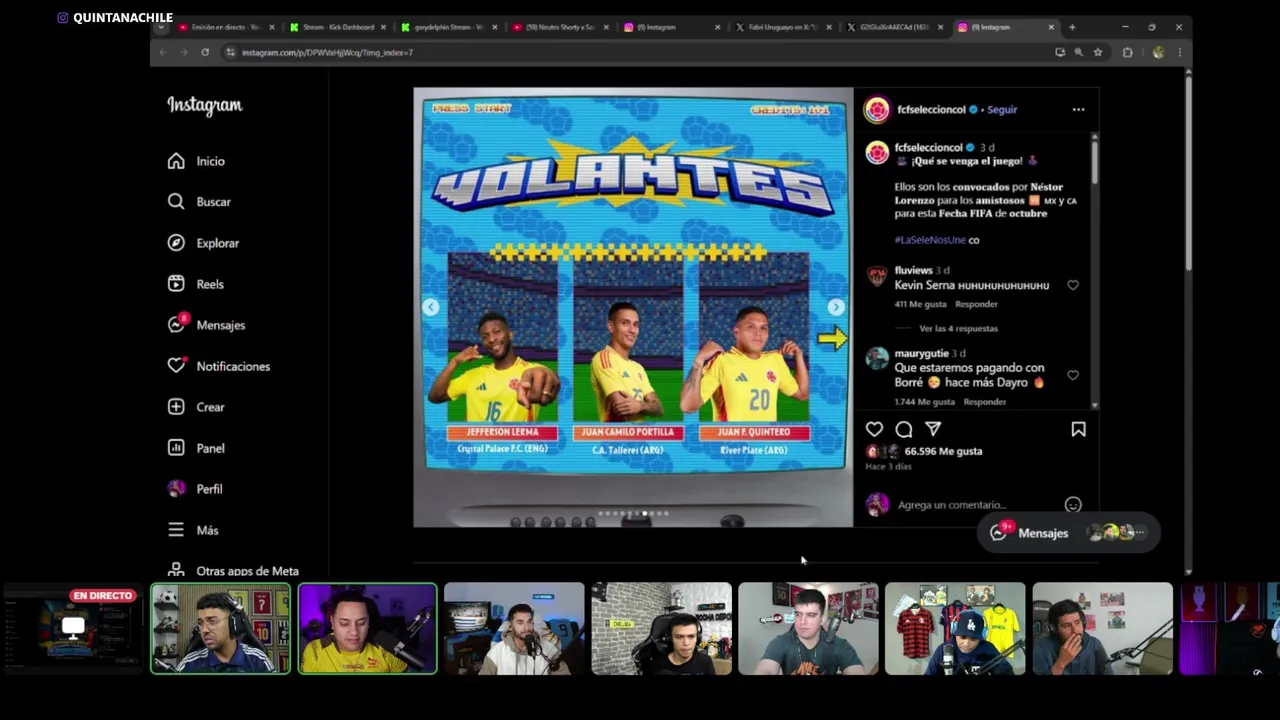Open the browser profile avatar
The height and width of the screenshot is (720, 1280).
(x=1158, y=52)
